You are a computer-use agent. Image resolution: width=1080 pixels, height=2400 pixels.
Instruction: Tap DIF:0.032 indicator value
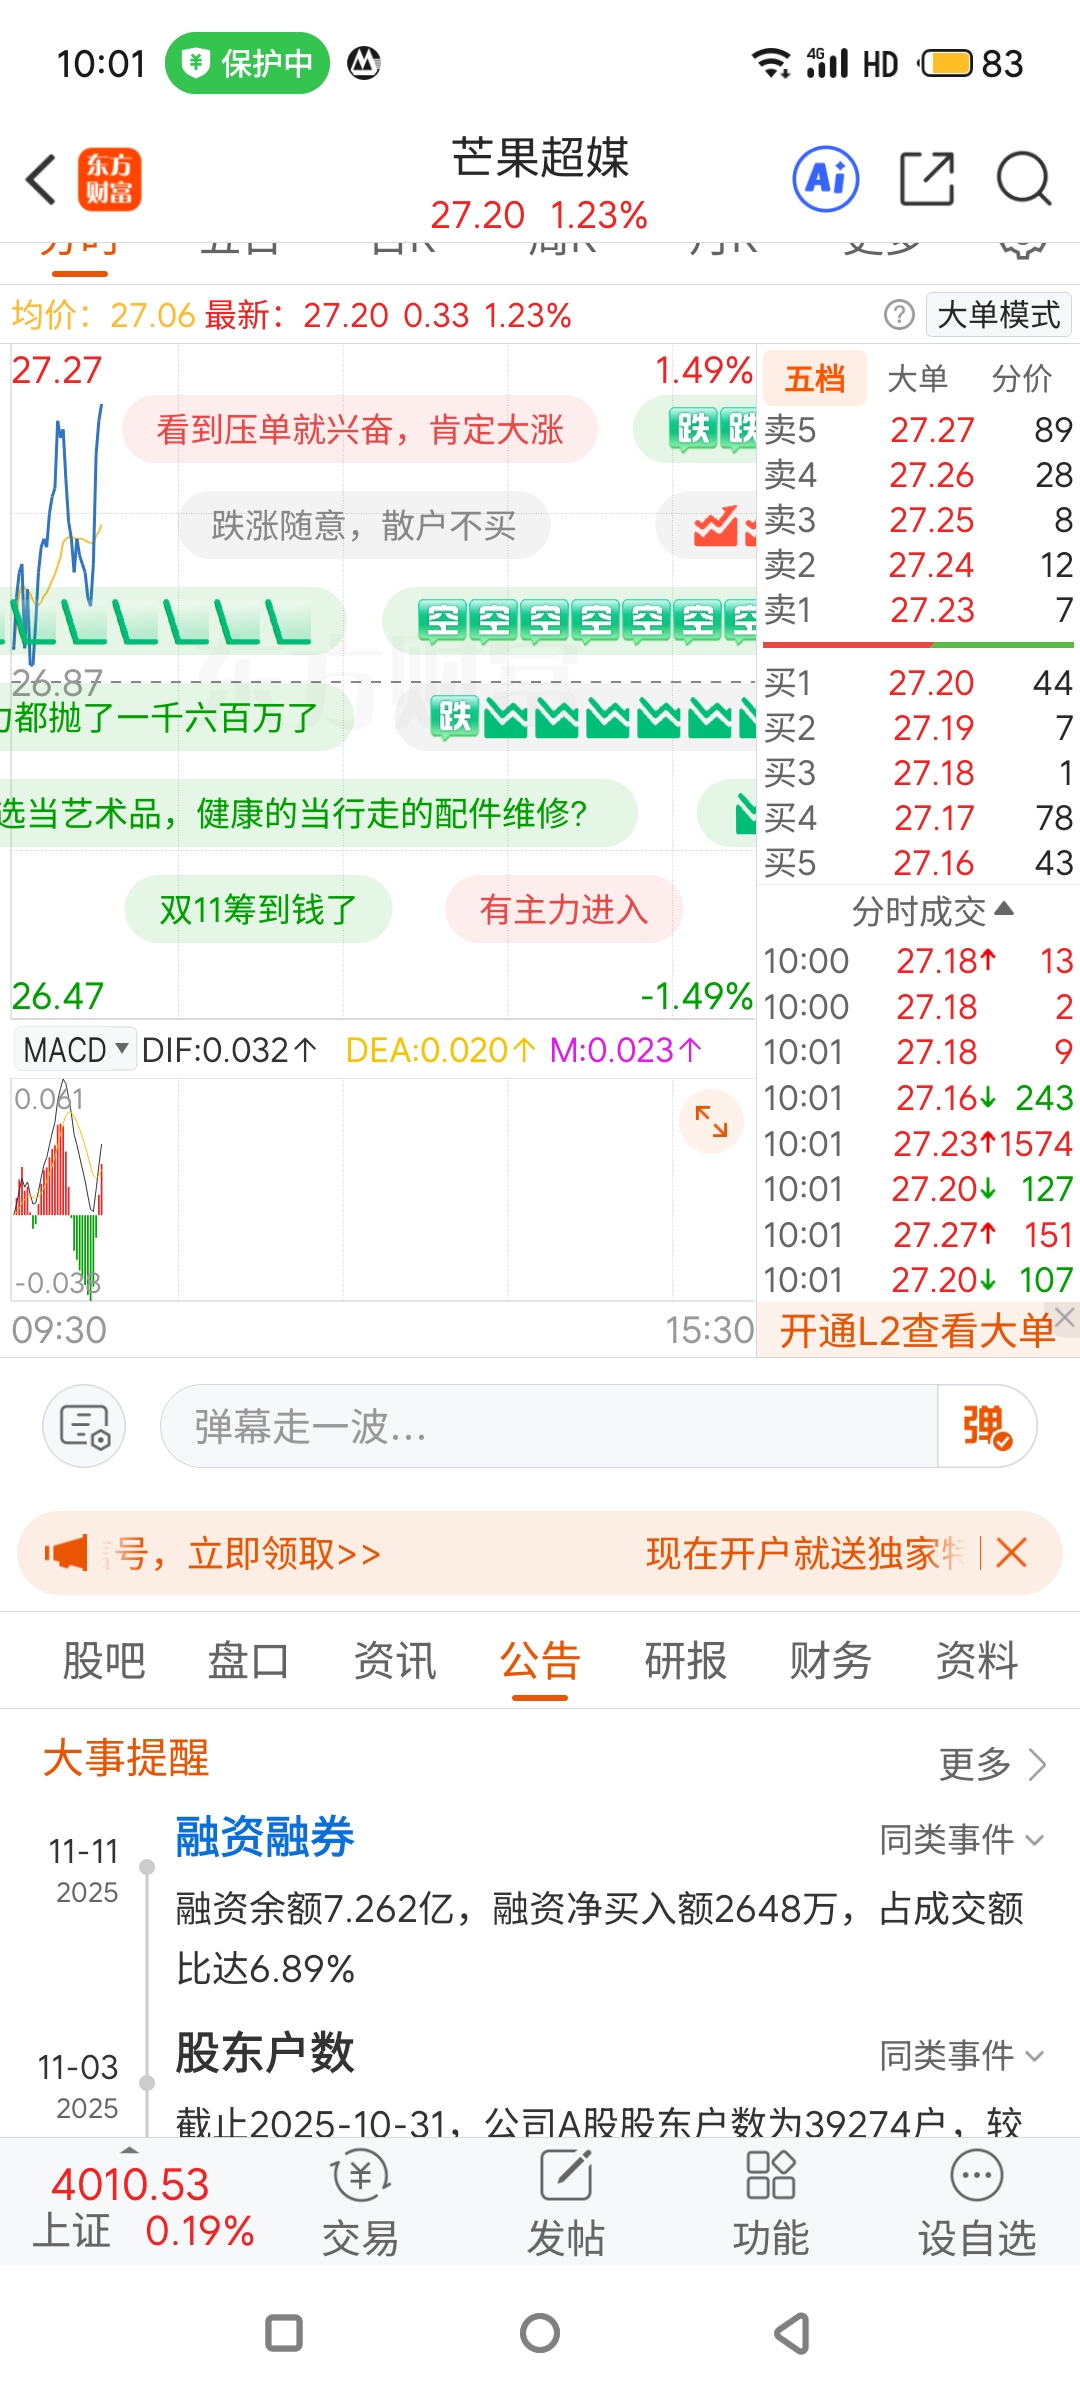click(229, 1050)
